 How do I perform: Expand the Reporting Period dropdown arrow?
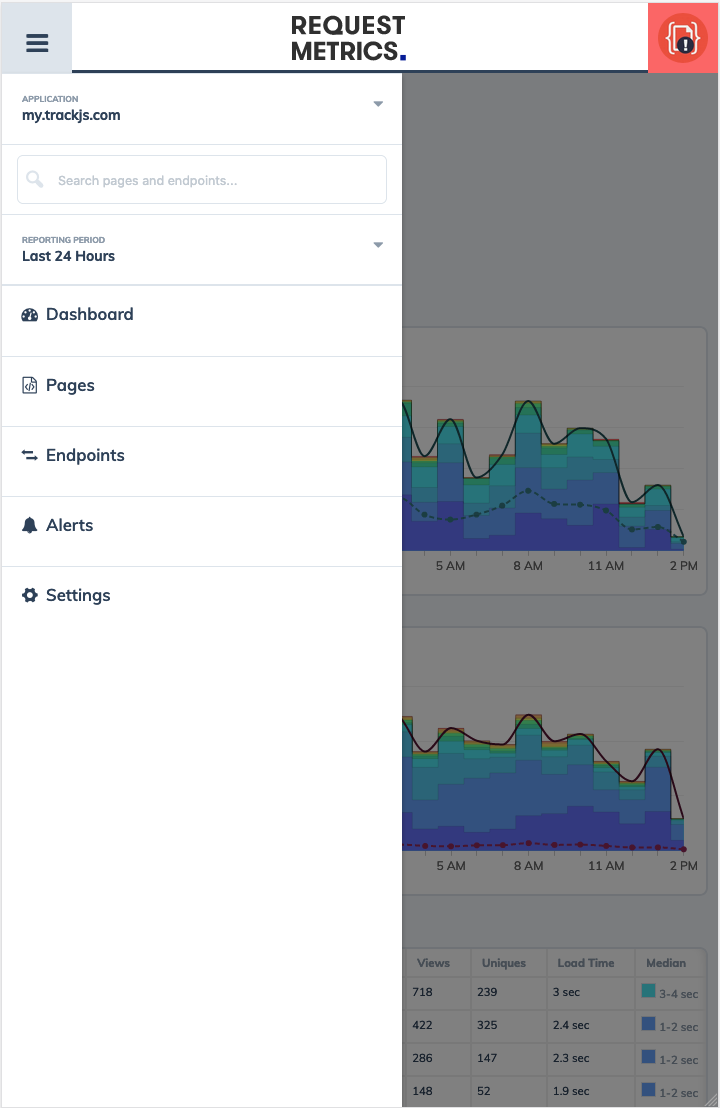point(378,244)
